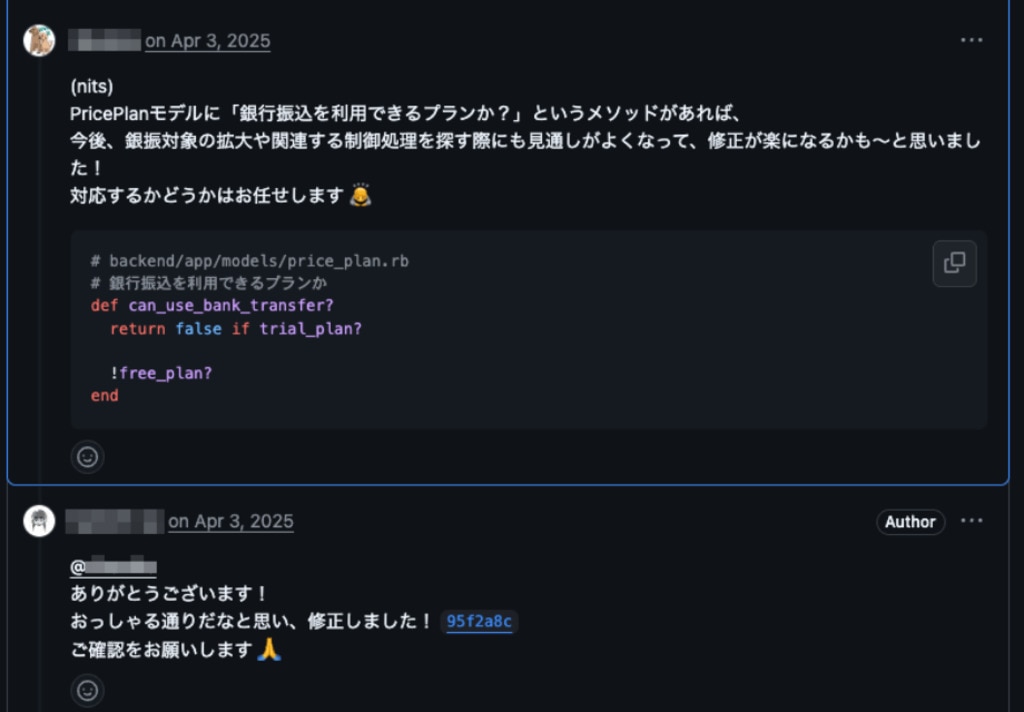
Task: Click the folded hands emoji in reply
Action: click(x=269, y=649)
